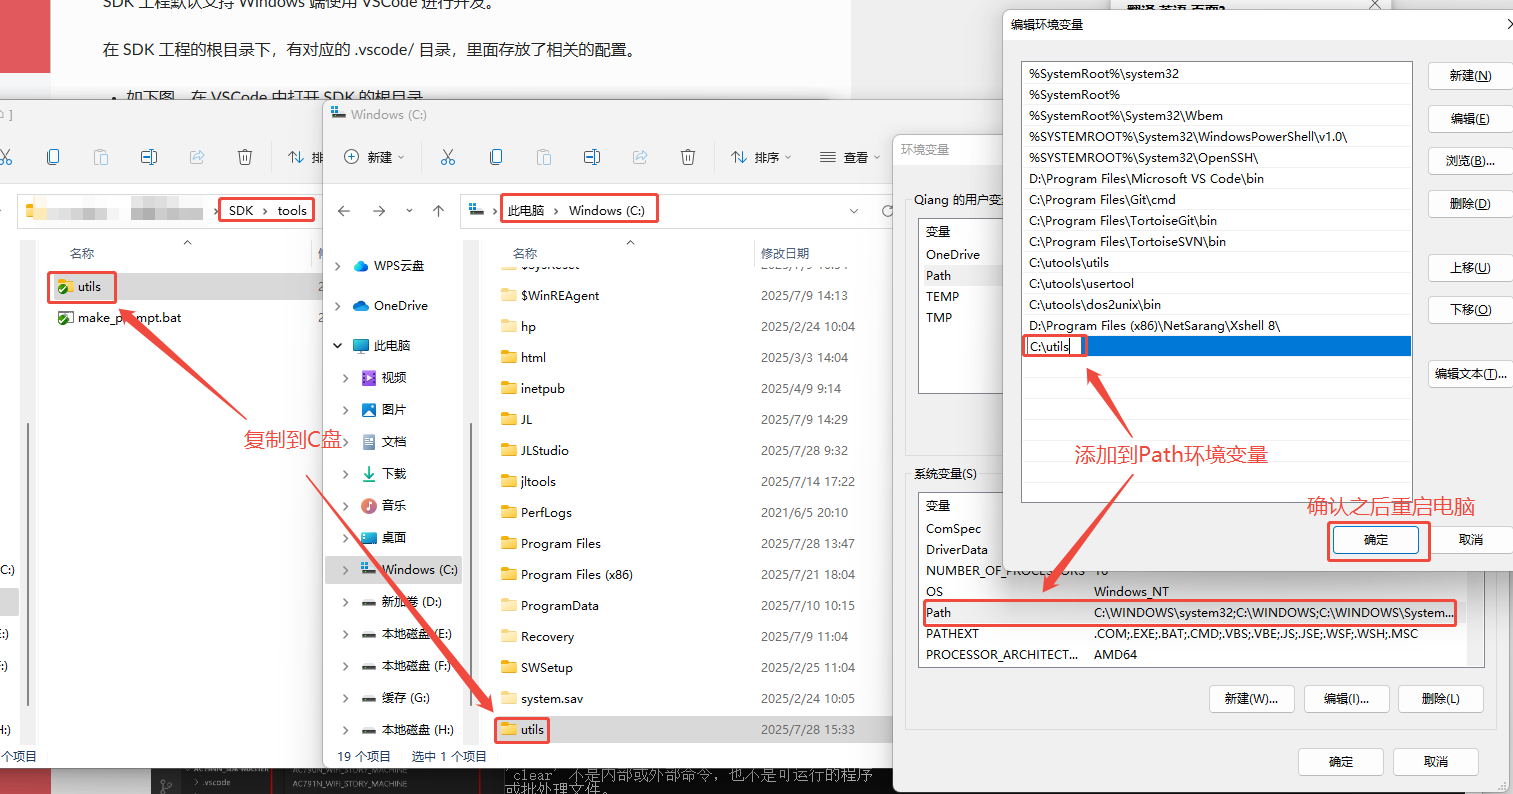Click the 编辑(E) button in the path editor

(x=1470, y=119)
